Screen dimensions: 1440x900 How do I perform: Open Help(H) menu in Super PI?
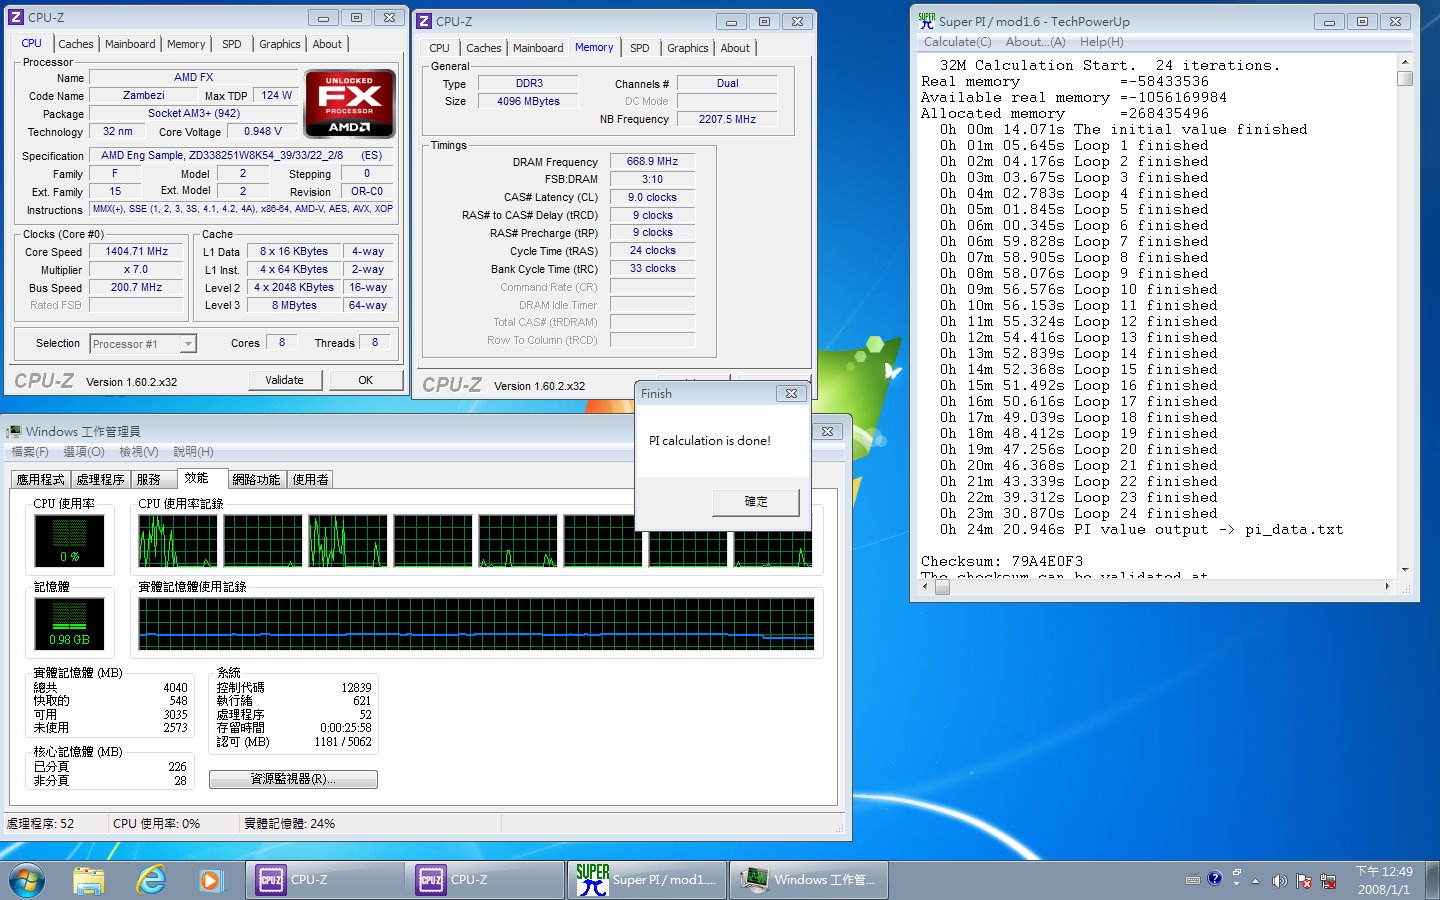1101,42
